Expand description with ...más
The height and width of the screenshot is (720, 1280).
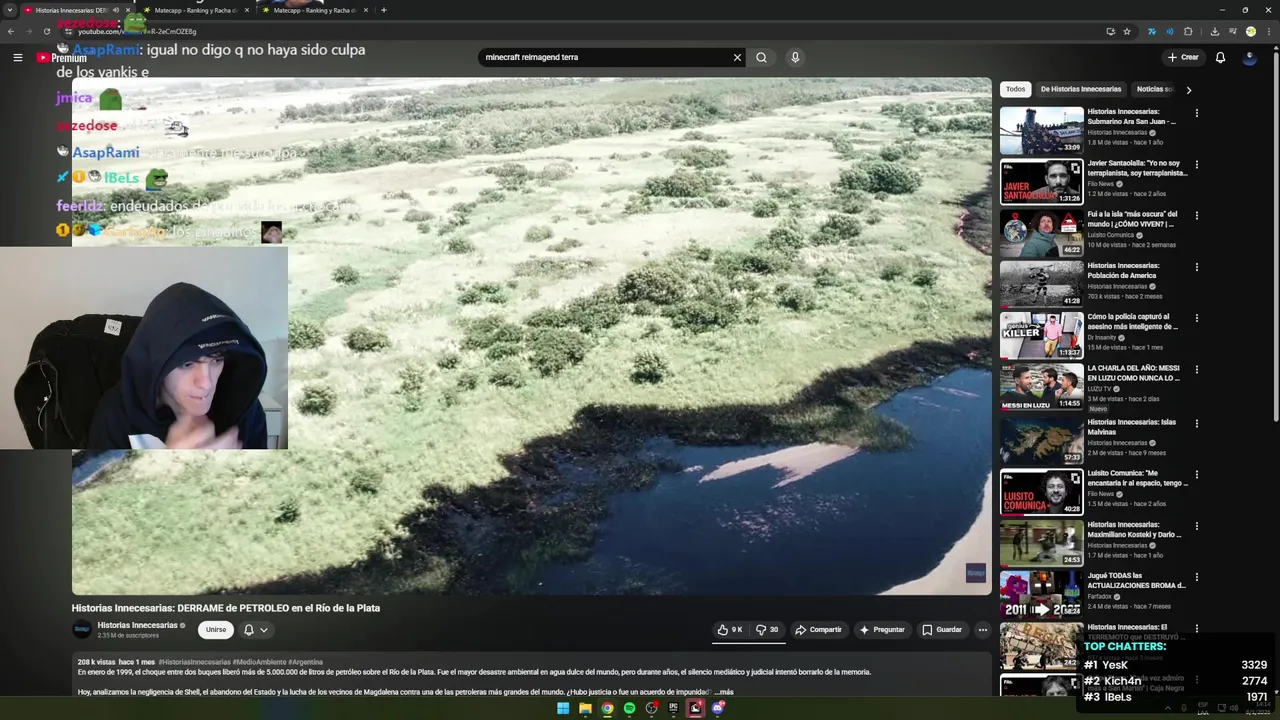tap(722, 692)
